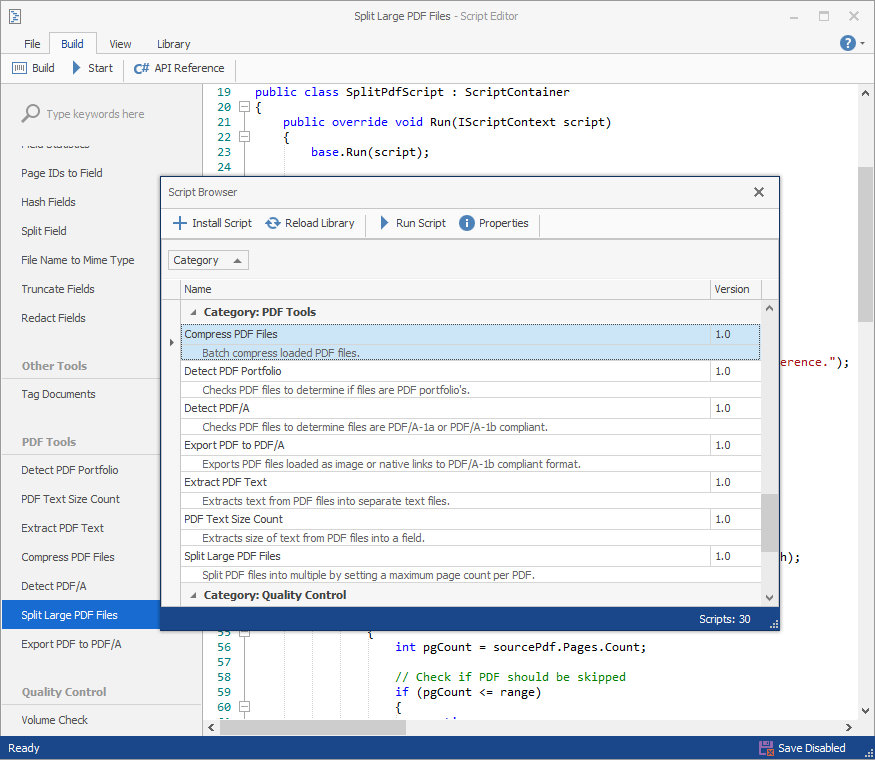
Task: Collapse code block at line 22
Action: 244,137
